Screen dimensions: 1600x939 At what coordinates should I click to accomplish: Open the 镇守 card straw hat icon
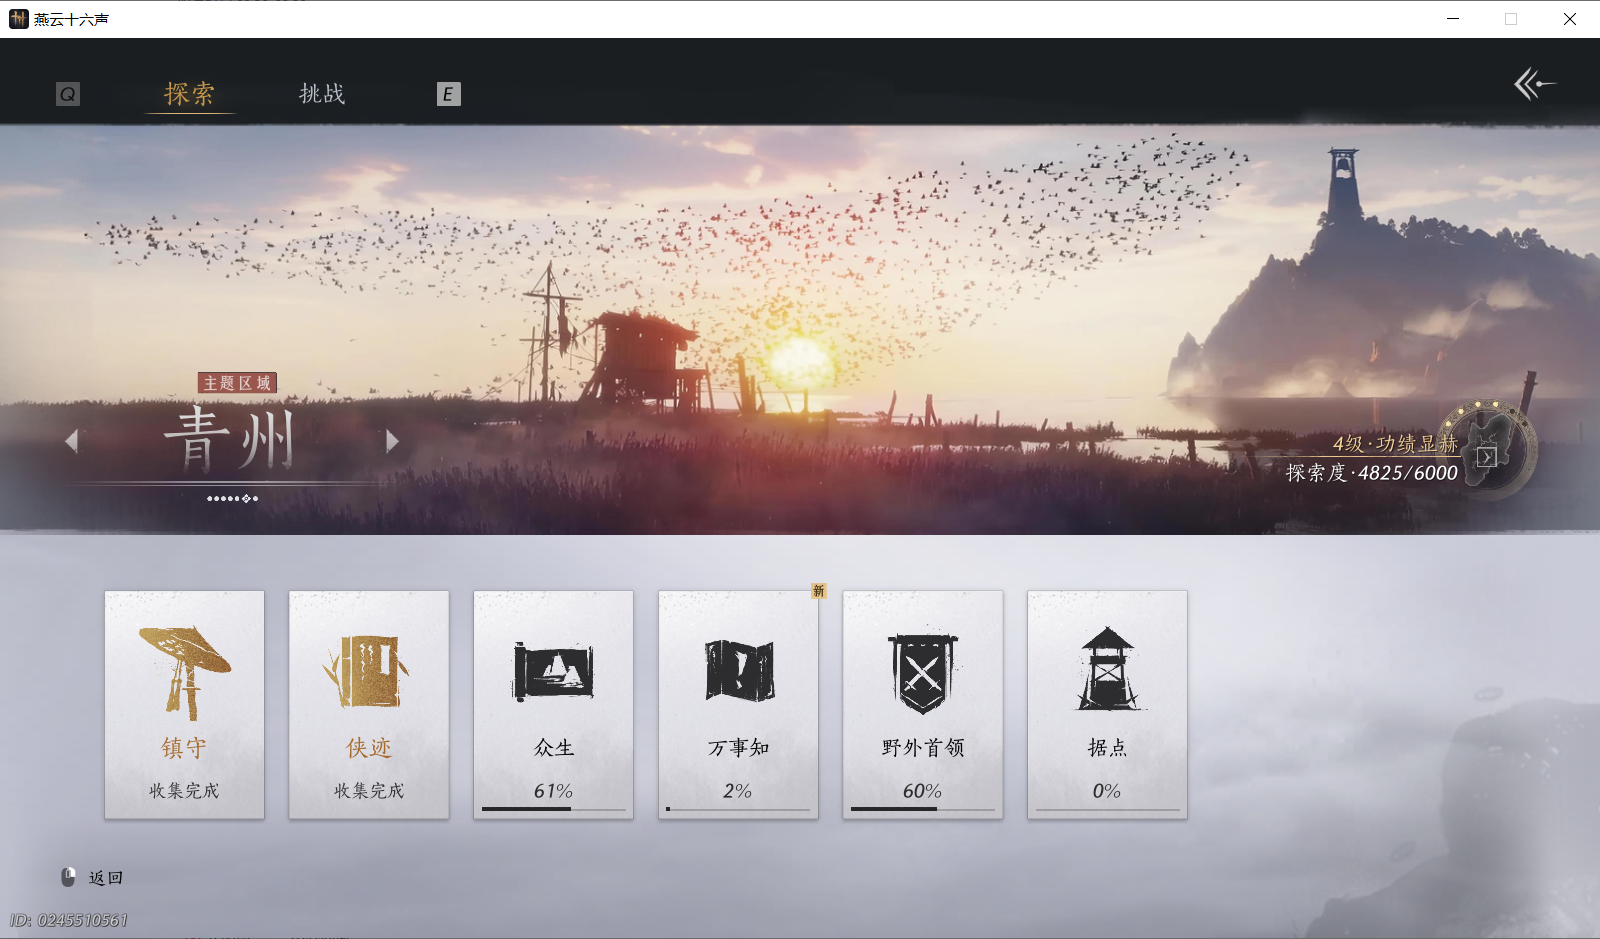(x=185, y=671)
